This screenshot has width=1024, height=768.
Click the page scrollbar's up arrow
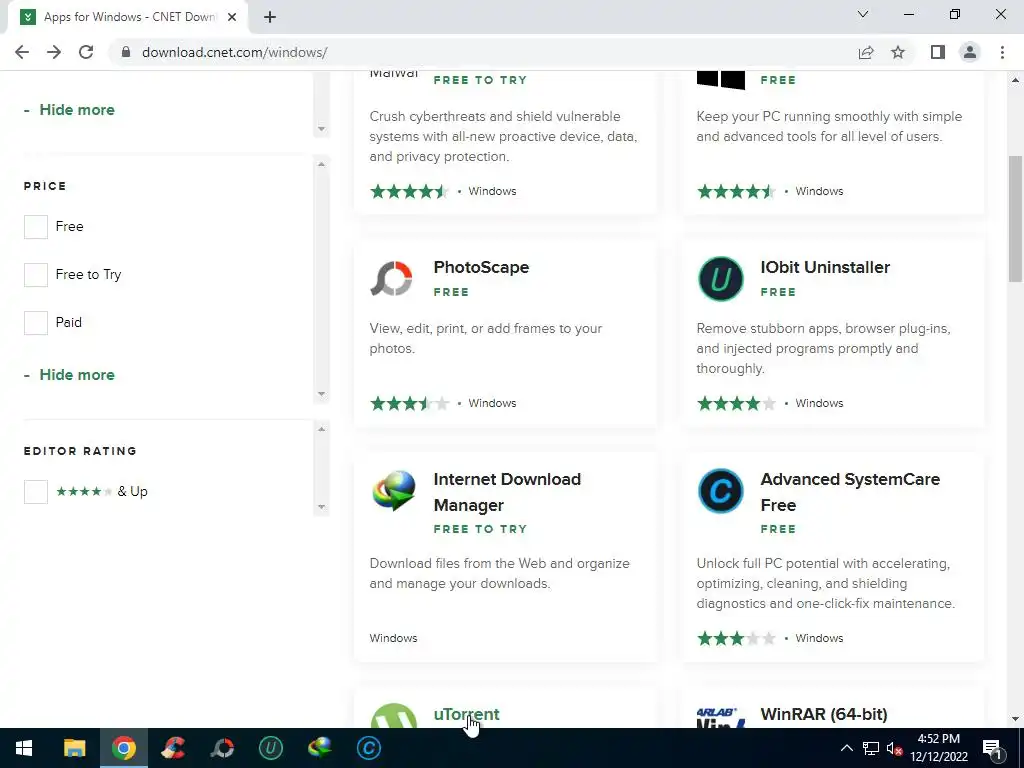(1016, 80)
